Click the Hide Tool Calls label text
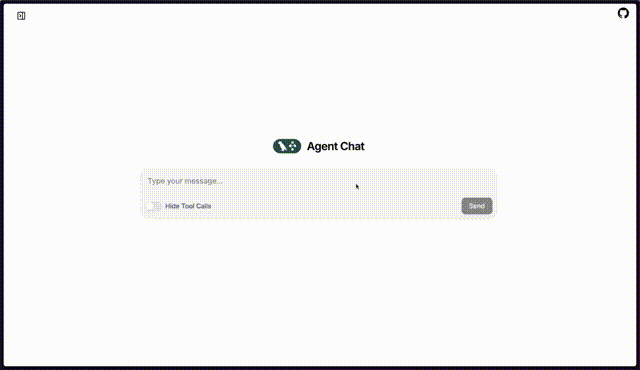The width and height of the screenshot is (640, 370). click(188, 206)
